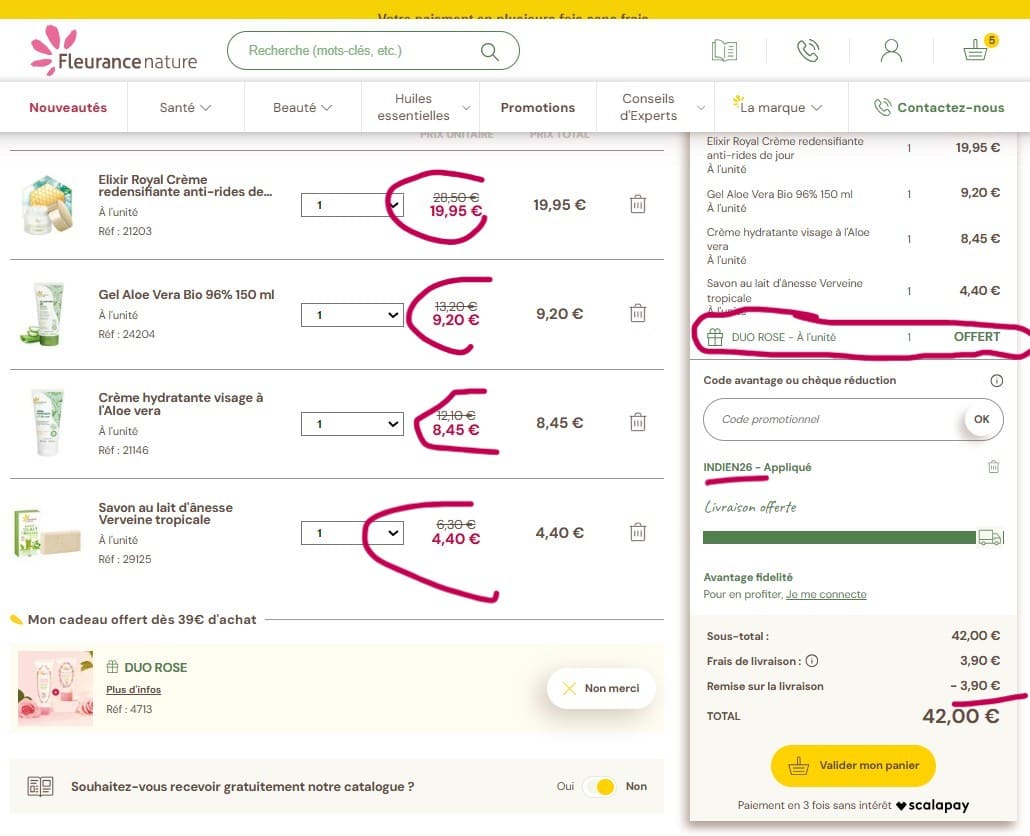Open the Promotions menu item
The height and width of the screenshot is (836, 1030).
[538, 107]
